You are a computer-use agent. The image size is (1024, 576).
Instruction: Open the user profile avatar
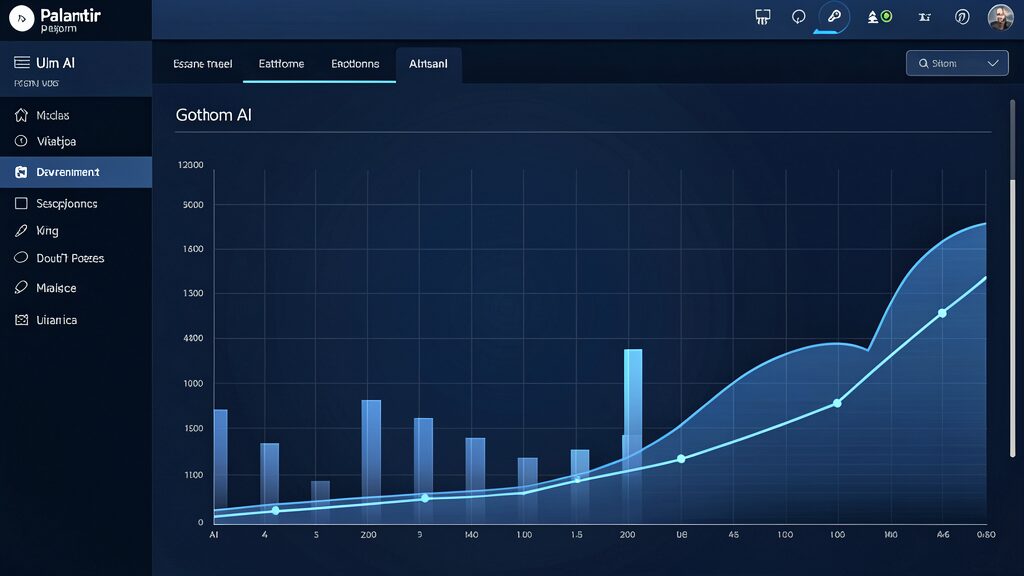click(1000, 17)
